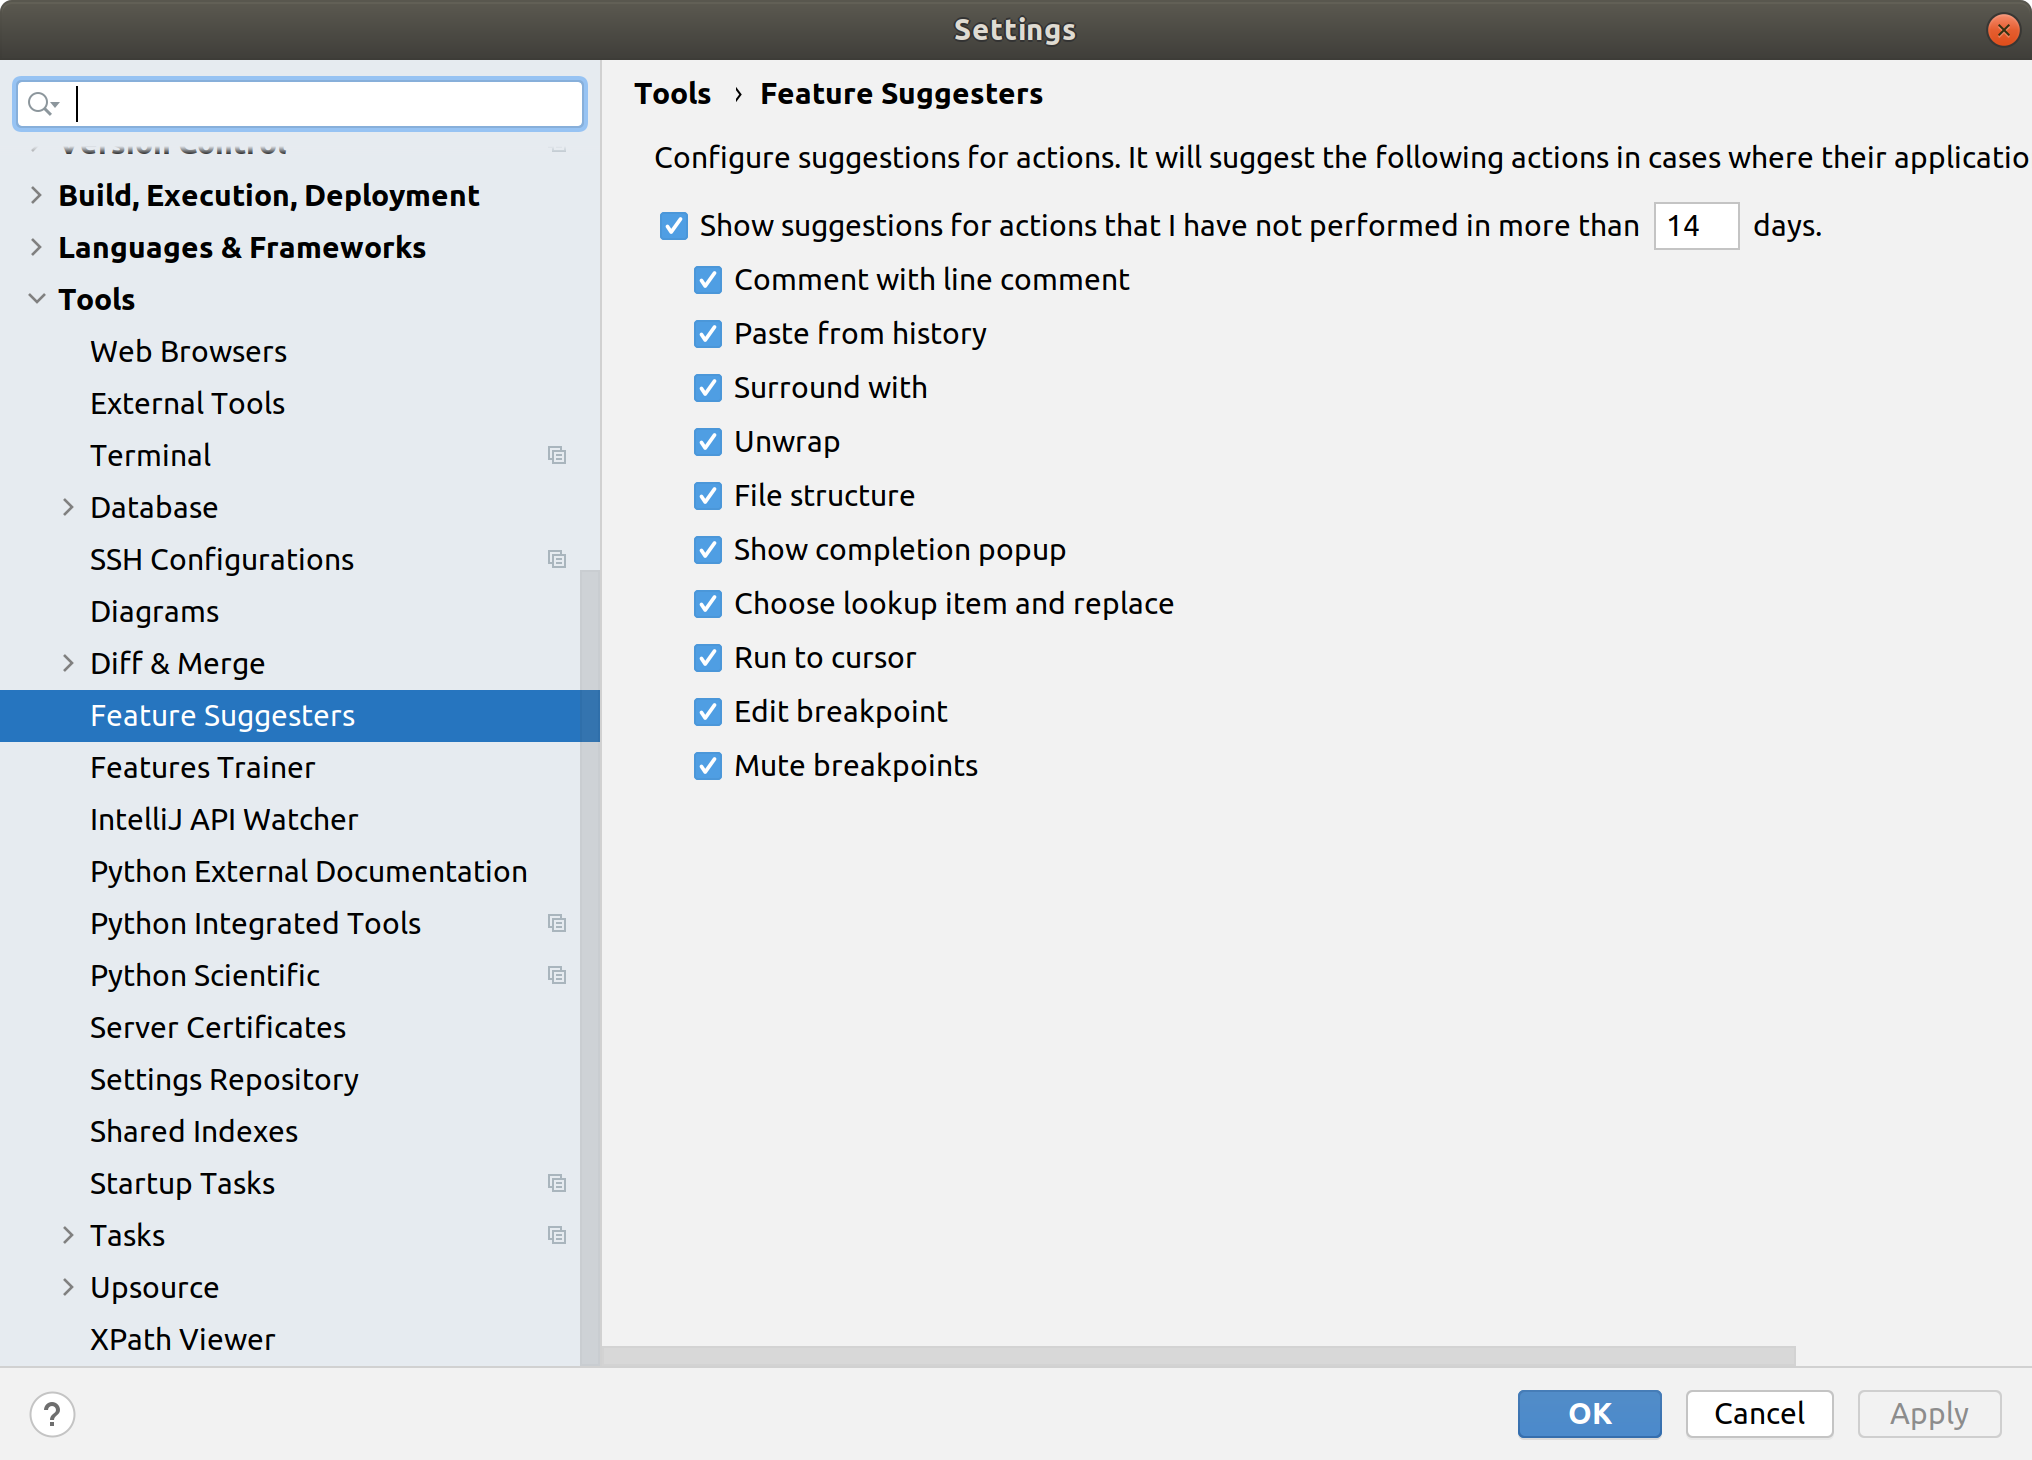Click project-level icon beside Startup Tasks

coord(557,1184)
